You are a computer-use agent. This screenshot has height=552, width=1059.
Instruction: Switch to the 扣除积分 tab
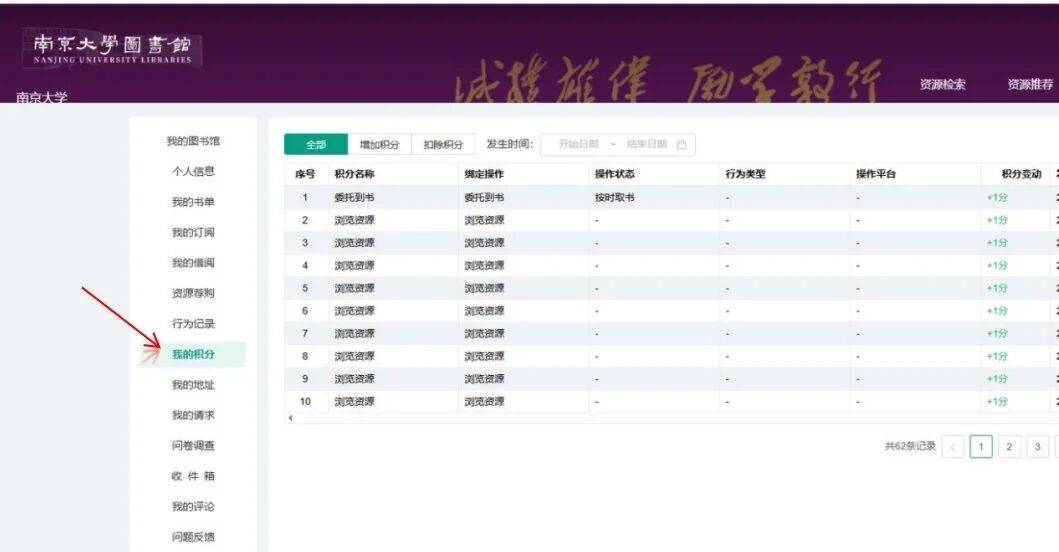click(443, 145)
